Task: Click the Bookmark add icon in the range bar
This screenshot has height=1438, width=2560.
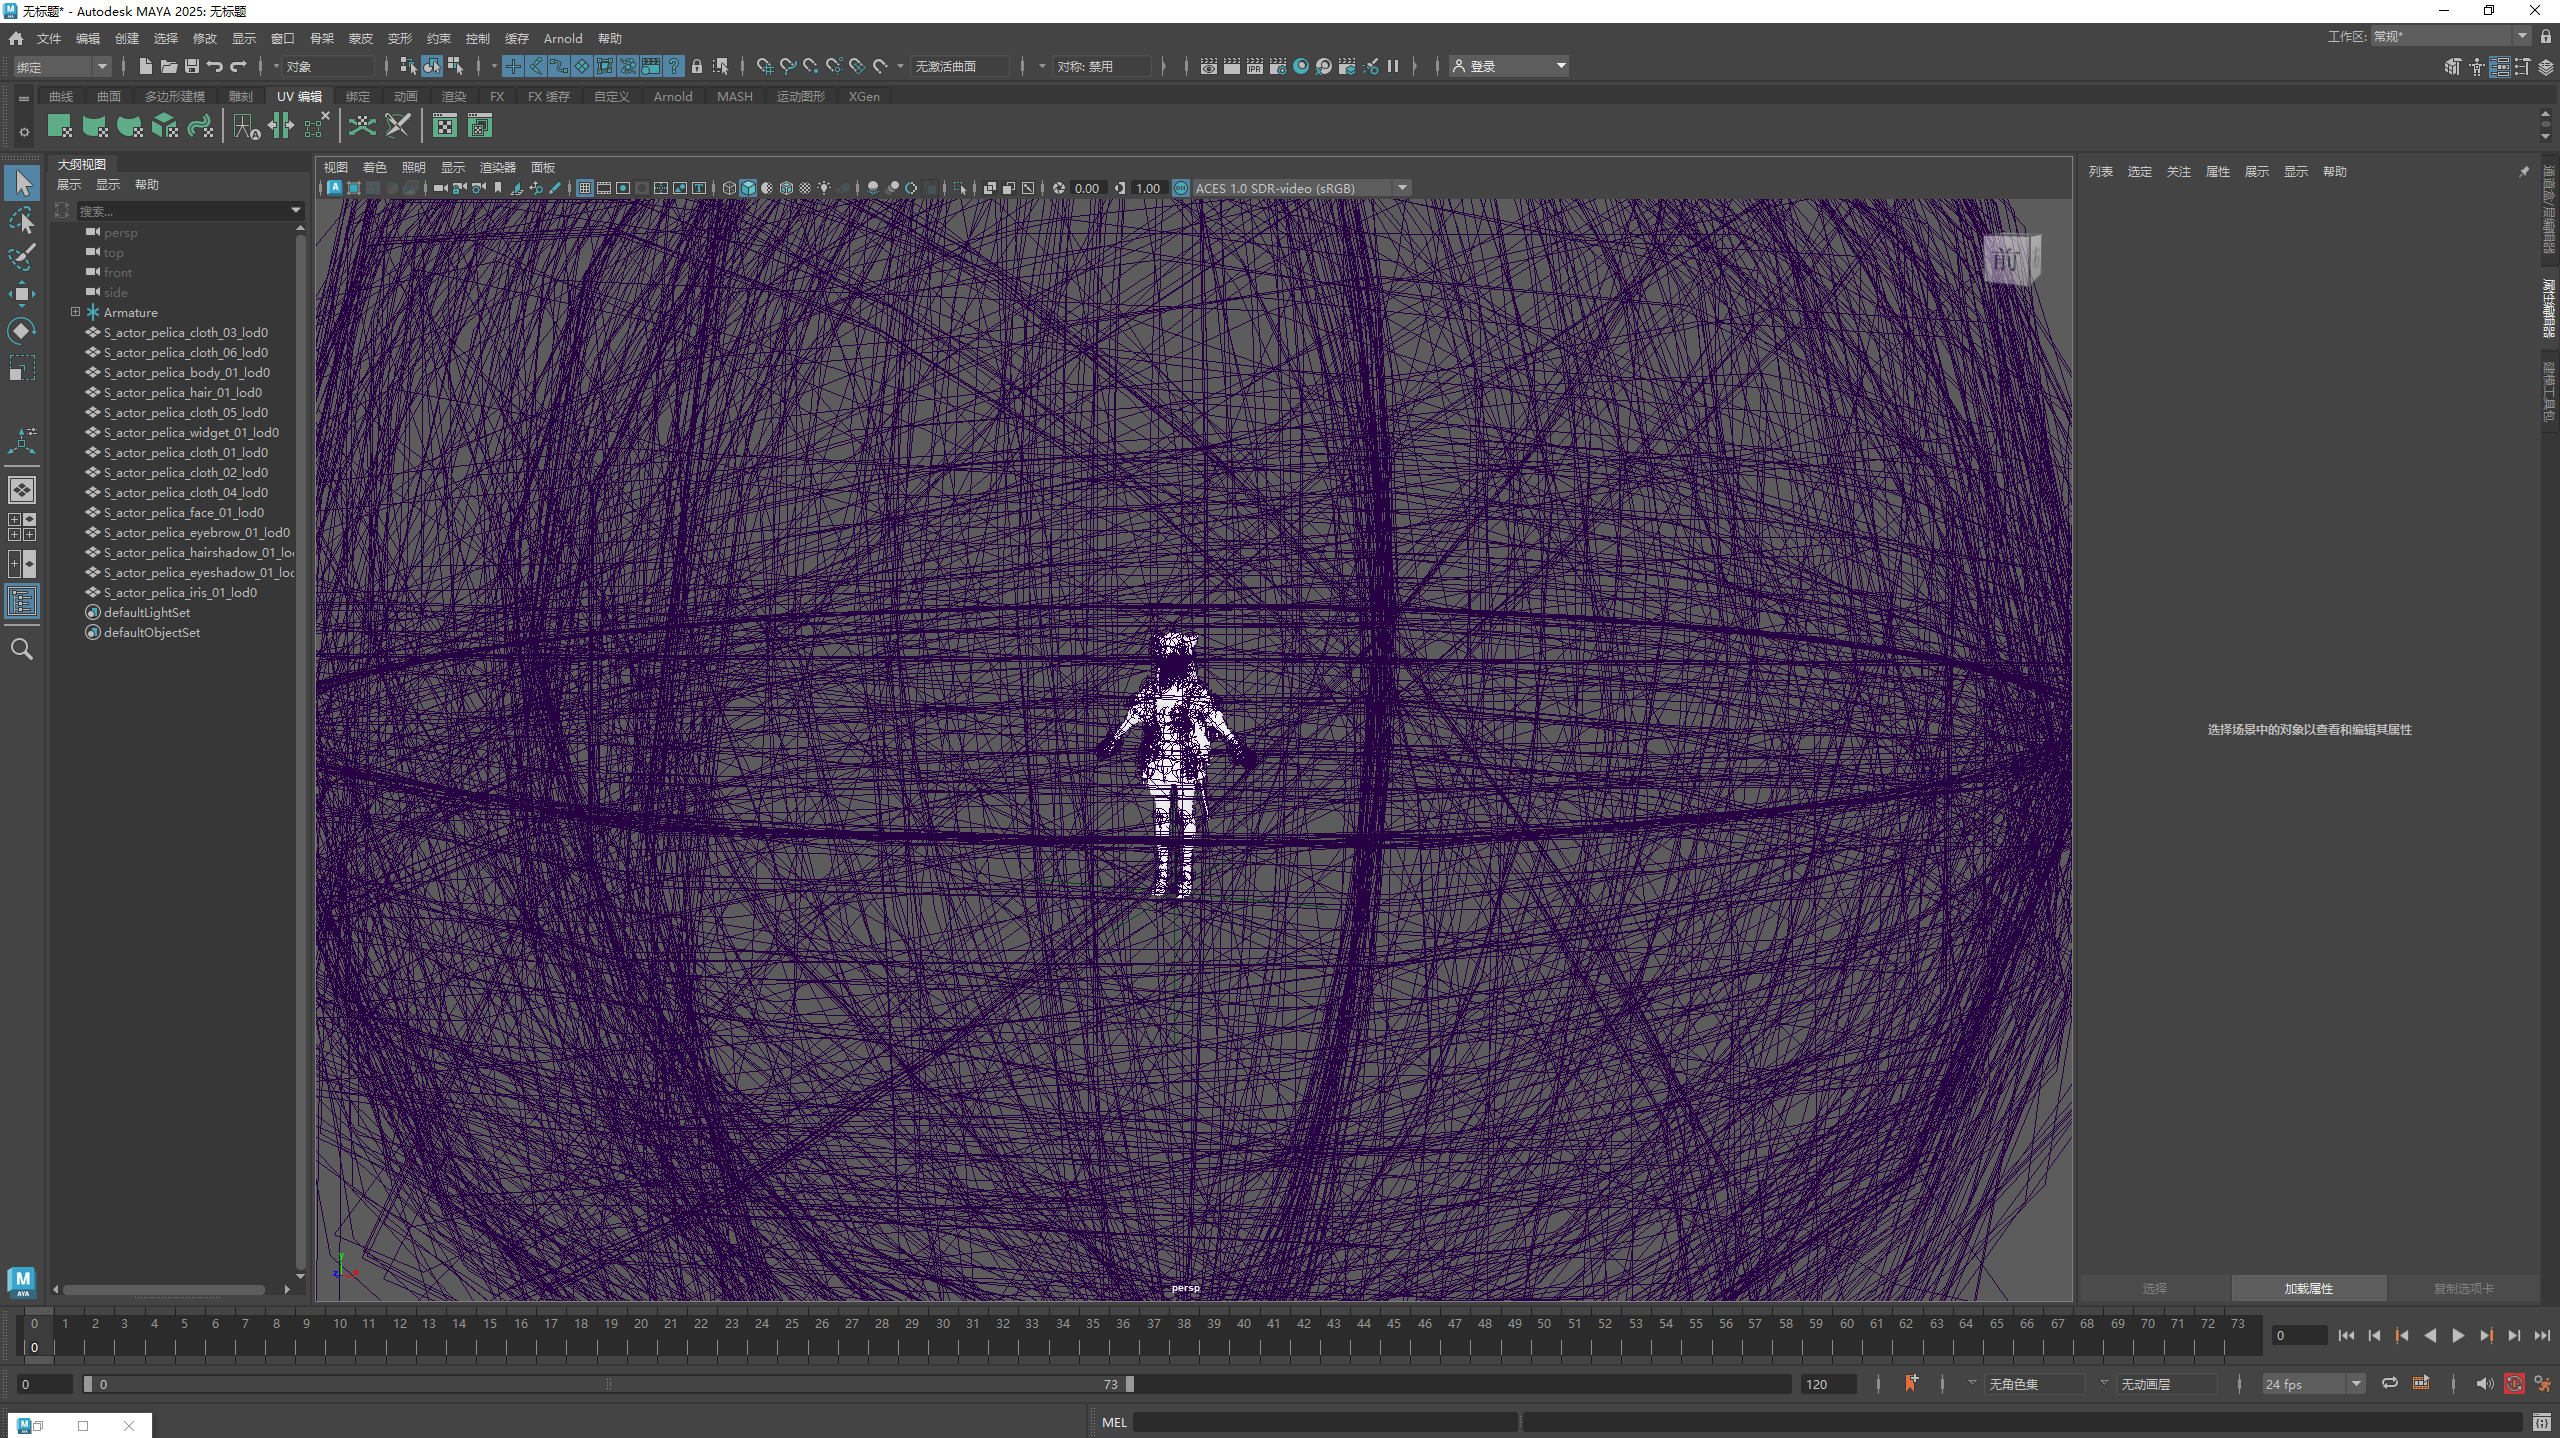Action: (1911, 1383)
